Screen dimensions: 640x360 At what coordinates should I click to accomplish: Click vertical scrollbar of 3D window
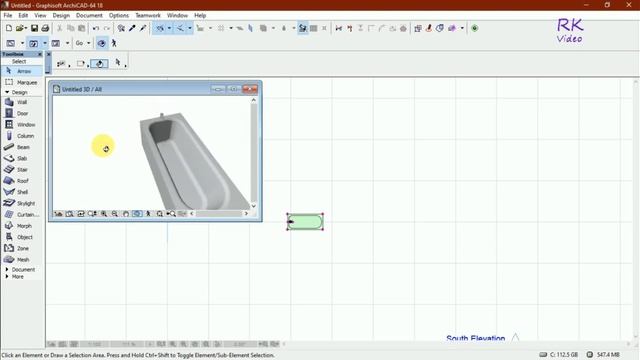pos(253,153)
